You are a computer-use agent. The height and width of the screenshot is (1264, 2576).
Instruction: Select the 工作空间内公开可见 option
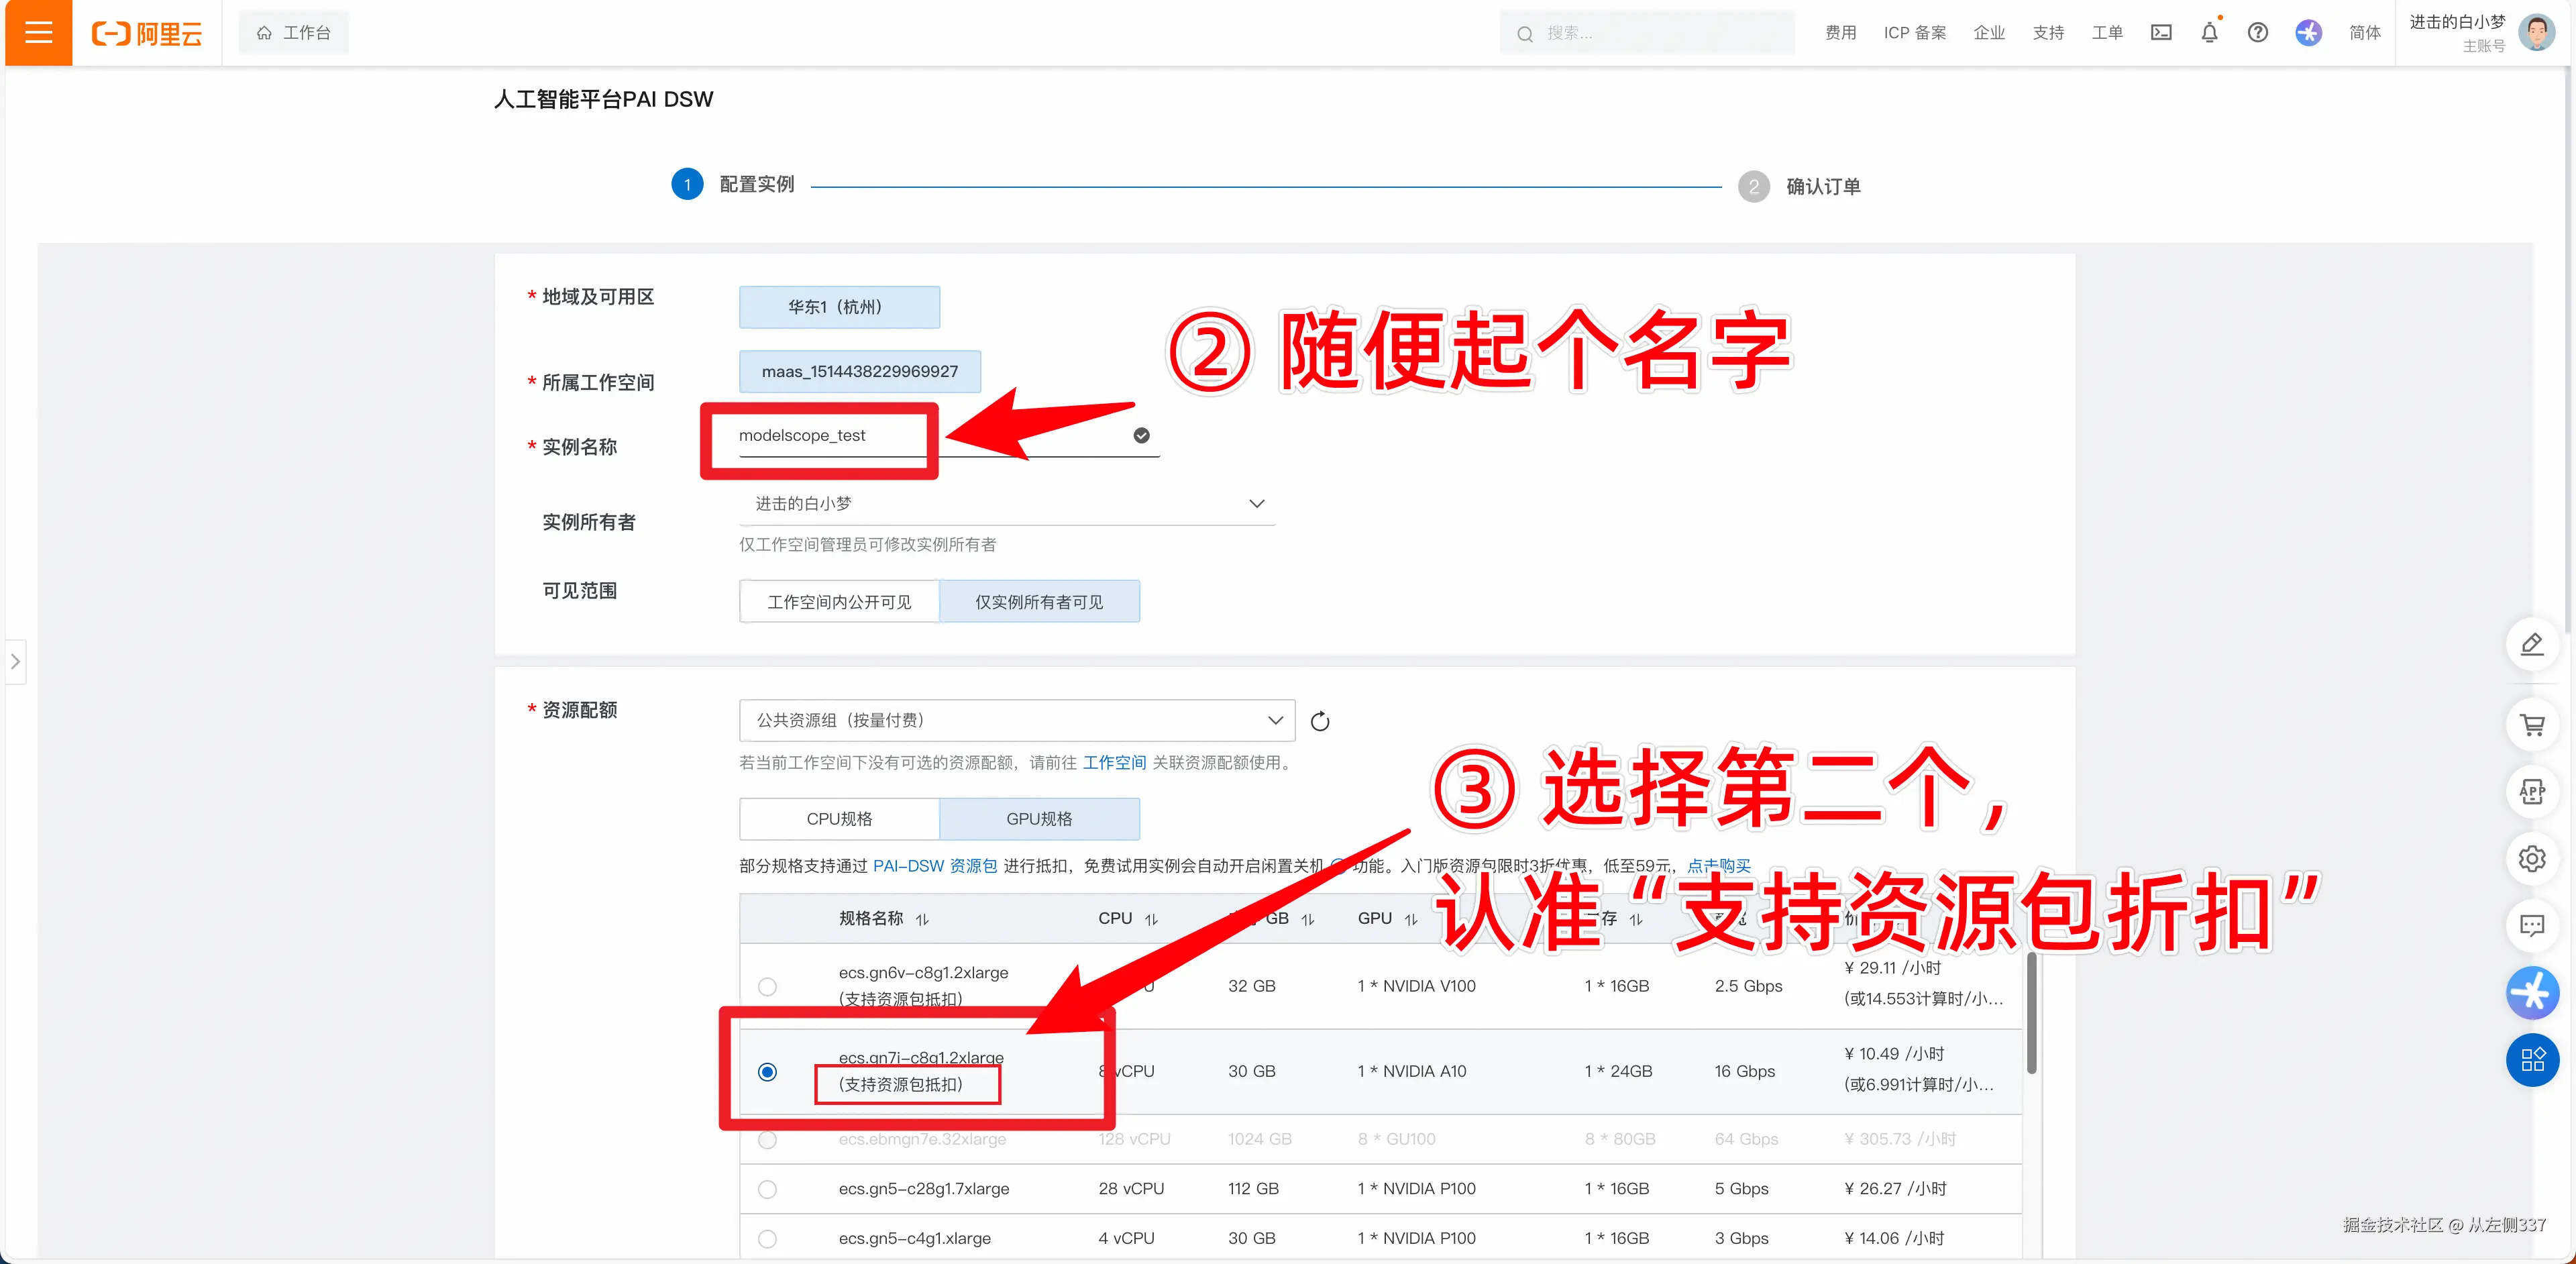point(839,602)
